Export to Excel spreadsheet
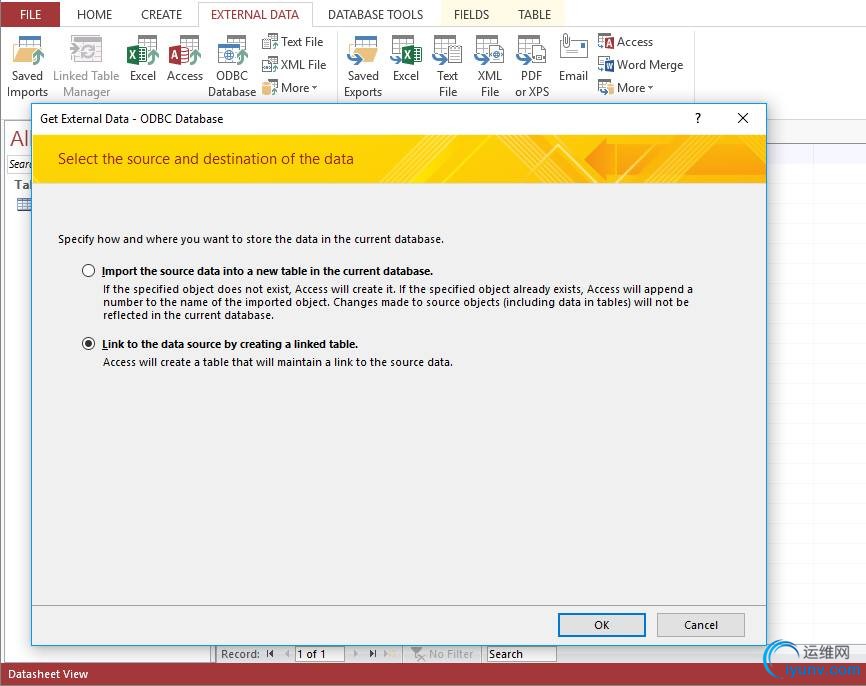 pos(406,59)
